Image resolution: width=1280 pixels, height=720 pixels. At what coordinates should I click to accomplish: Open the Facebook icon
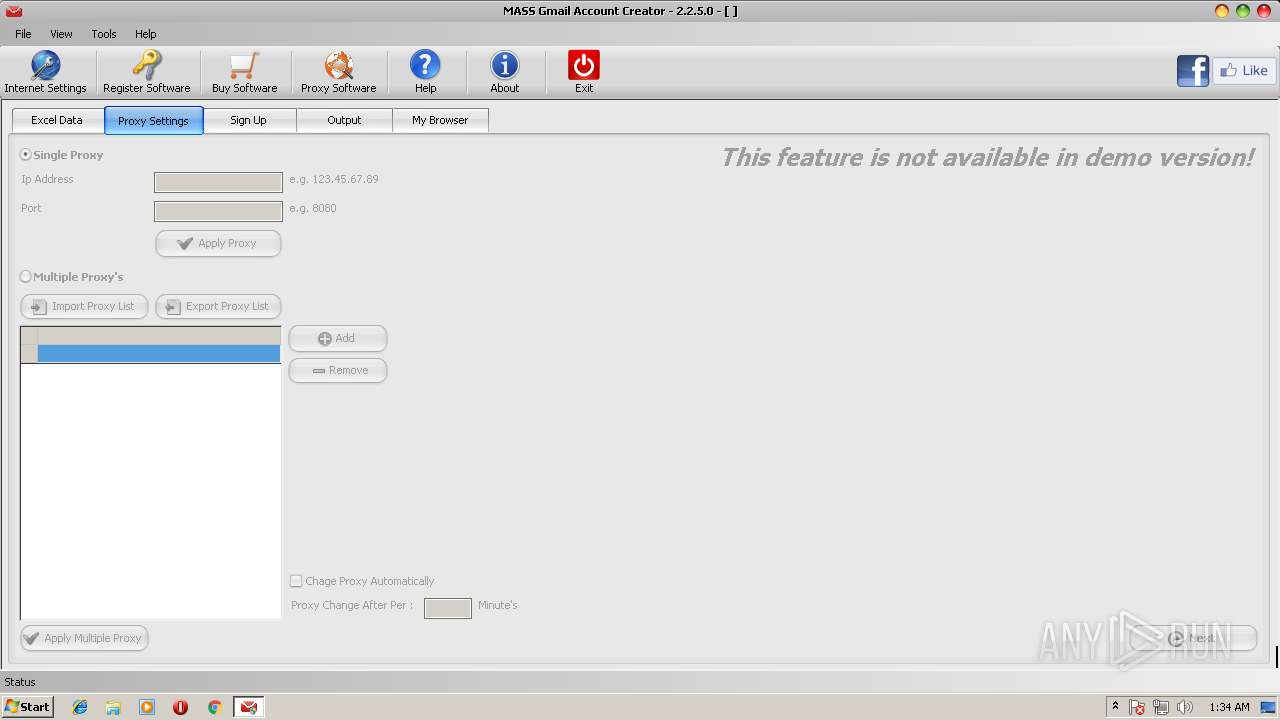pyautogui.click(x=1193, y=71)
